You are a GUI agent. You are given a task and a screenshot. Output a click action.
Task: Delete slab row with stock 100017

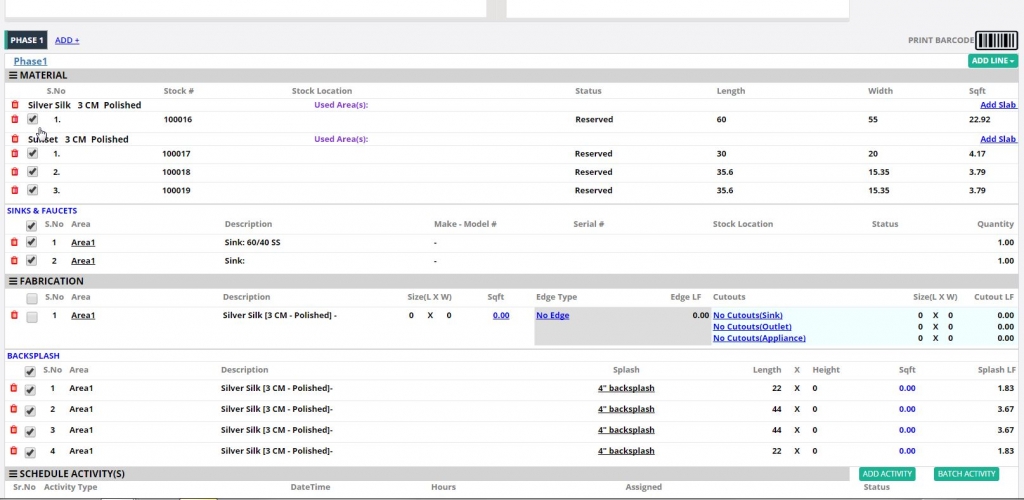point(15,153)
